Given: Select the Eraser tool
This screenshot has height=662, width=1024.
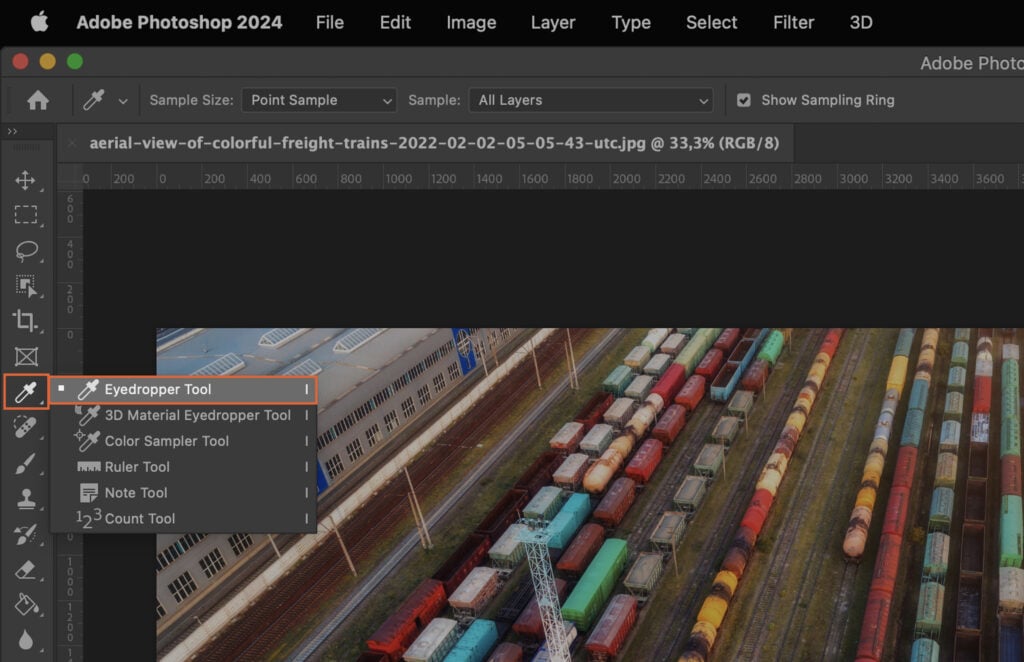Looking at the screenshot, I should tap(26, 568).
